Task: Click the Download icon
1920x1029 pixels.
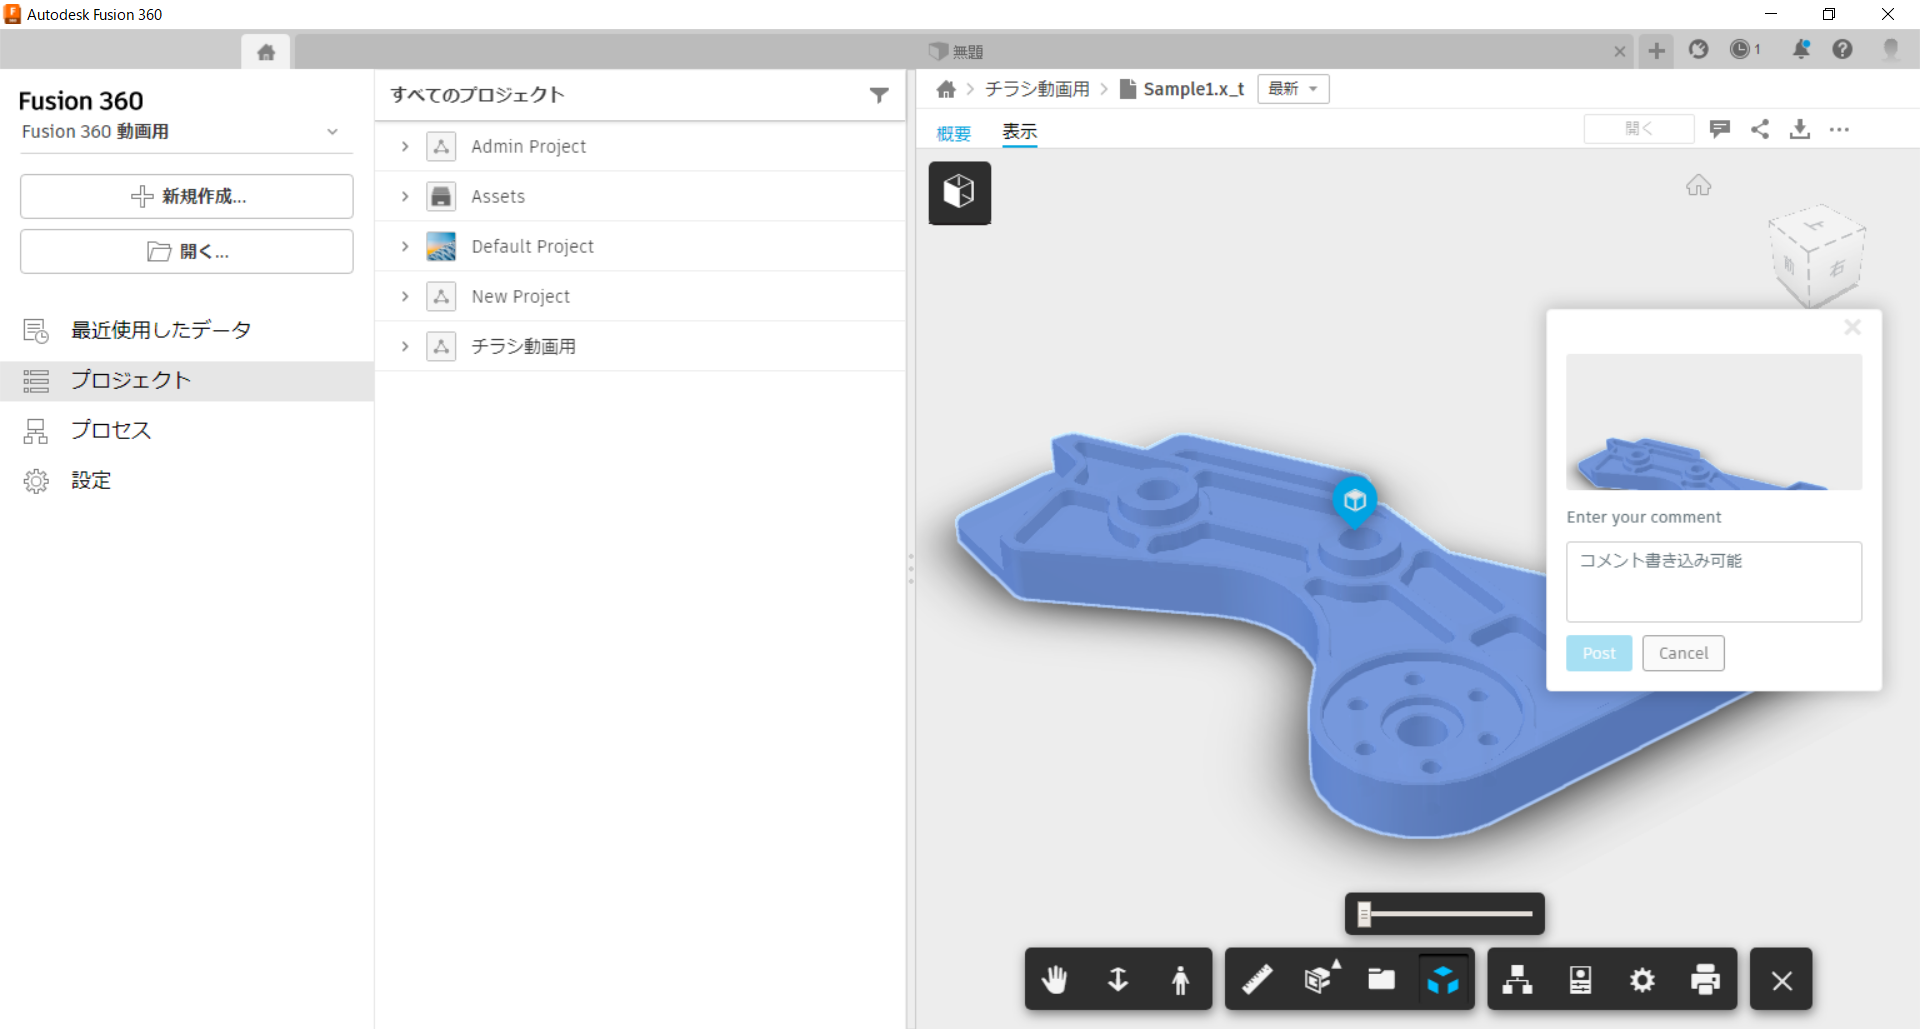Action: coord(1800,129)
